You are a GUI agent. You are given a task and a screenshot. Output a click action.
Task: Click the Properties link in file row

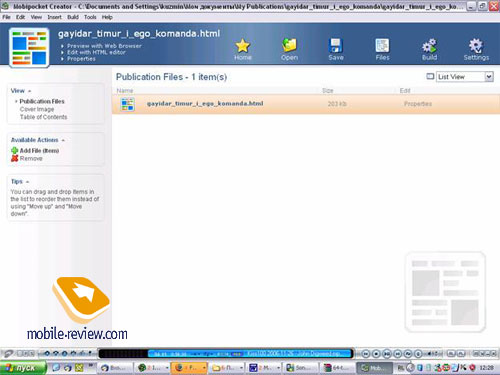coord(418,104)
